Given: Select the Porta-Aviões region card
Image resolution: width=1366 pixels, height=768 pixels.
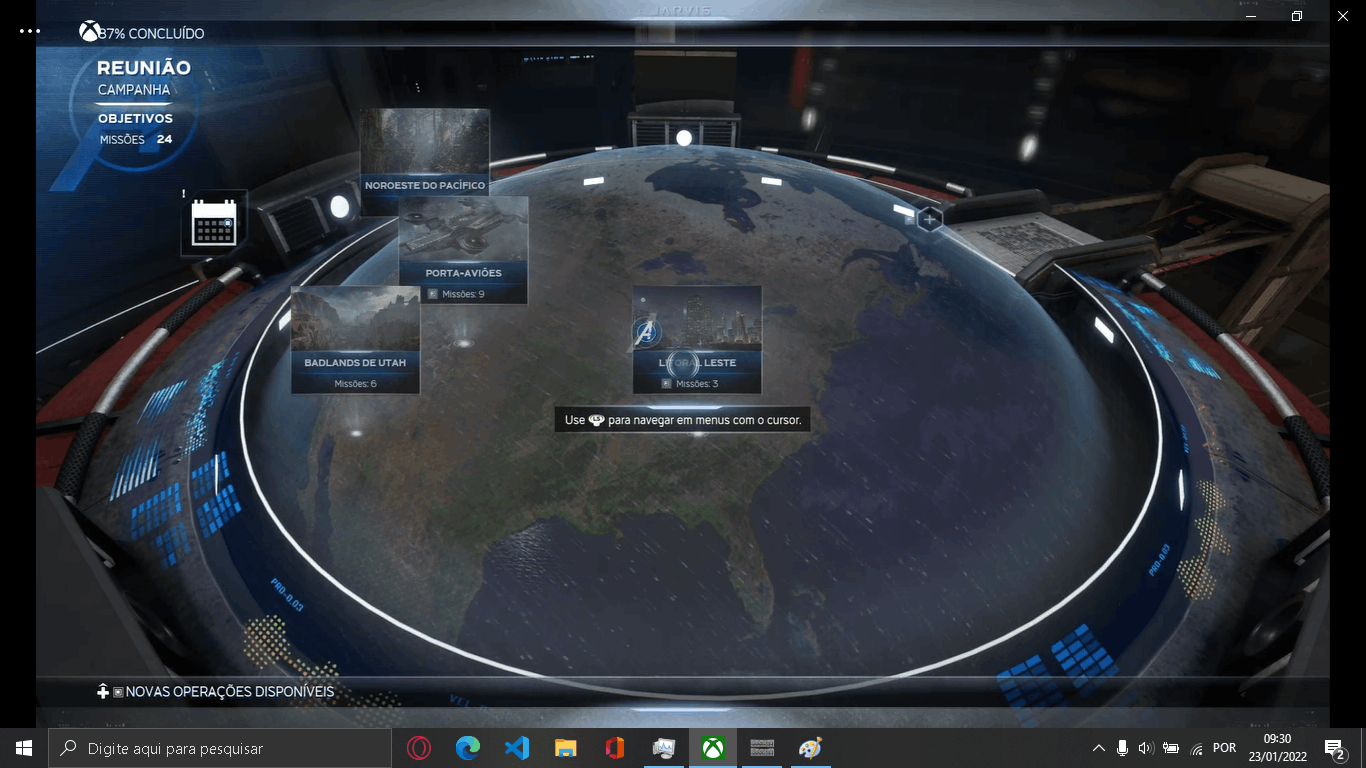Looking at the screenshot, I should [463, 250].
